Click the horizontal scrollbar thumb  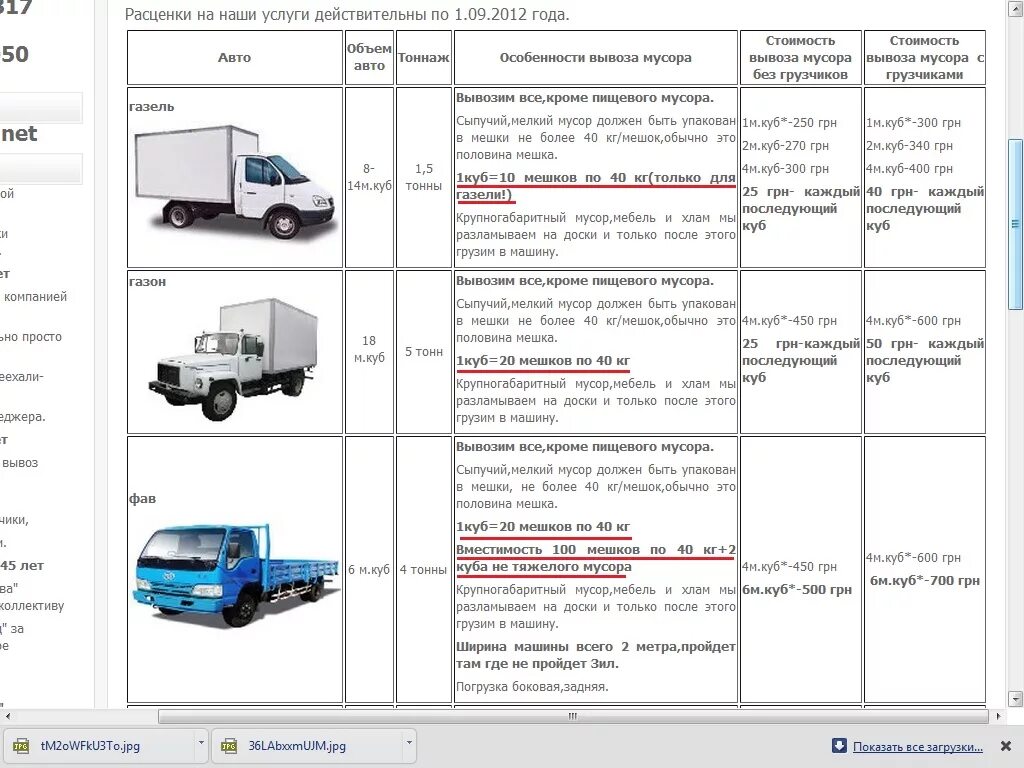[573, 716]
